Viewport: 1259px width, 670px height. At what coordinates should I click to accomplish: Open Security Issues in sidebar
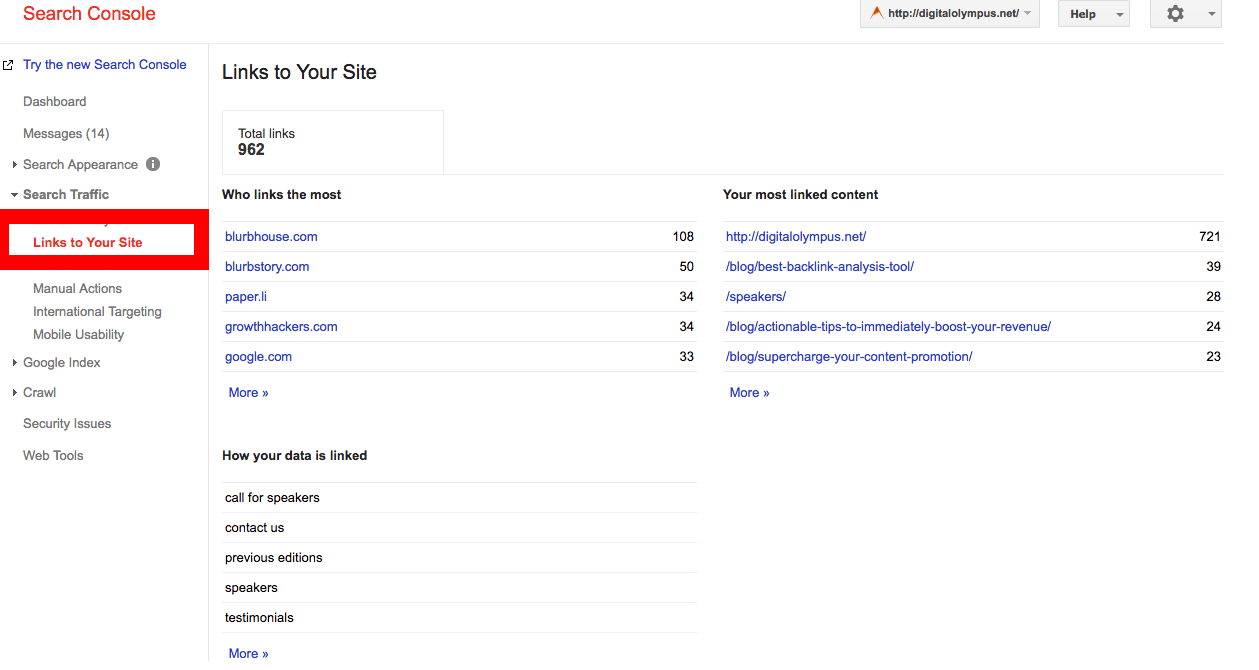(x=67, y=424)
